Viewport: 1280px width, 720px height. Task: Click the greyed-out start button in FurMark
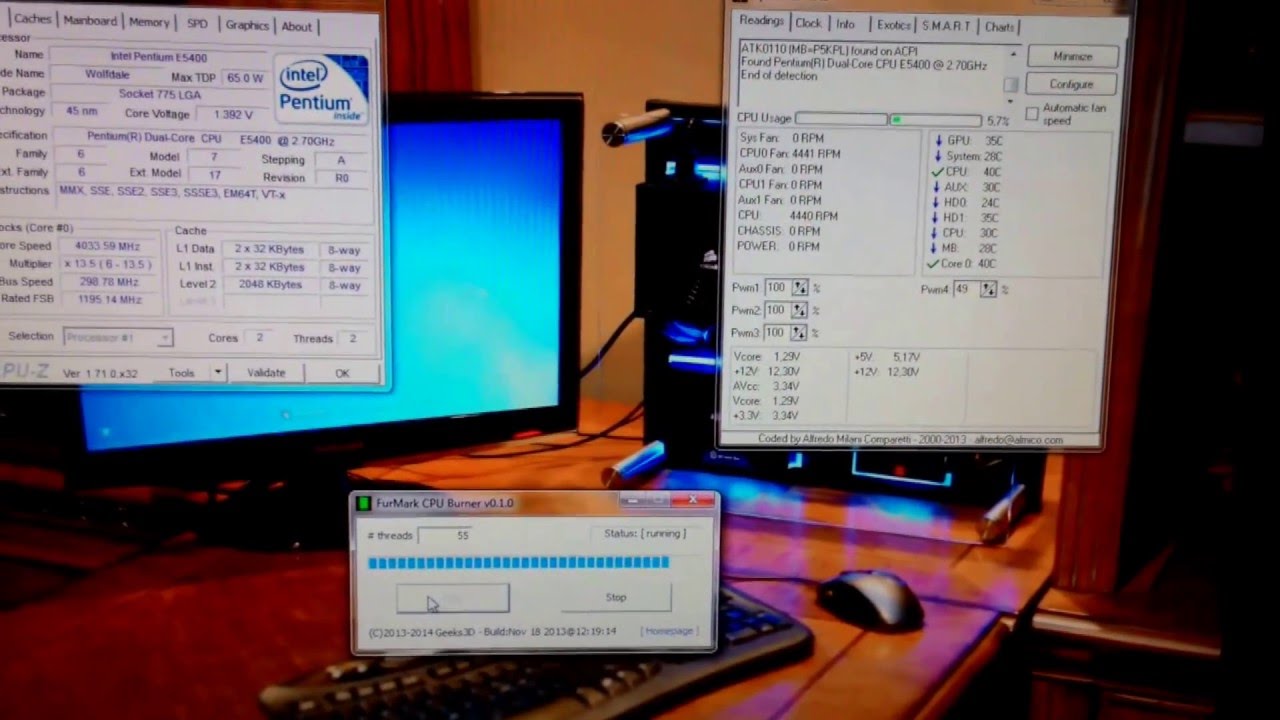(x=453, y=599)
